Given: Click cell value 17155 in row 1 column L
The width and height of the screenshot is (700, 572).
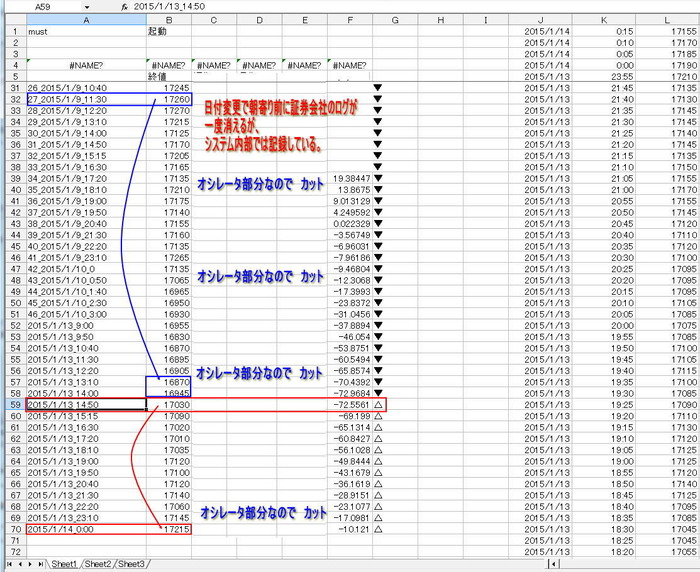Looking at the screenshot, I should tap(667, 32).
